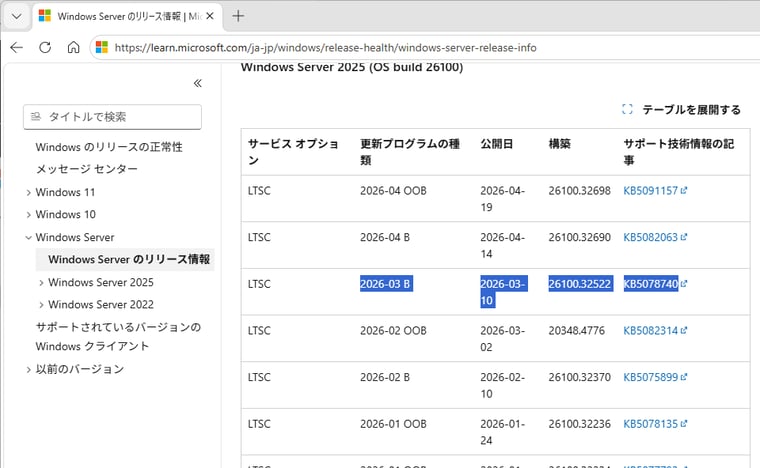Expand the Windows Server 2022 subnode
760x468 pixels.
click(x=41, y=305)
